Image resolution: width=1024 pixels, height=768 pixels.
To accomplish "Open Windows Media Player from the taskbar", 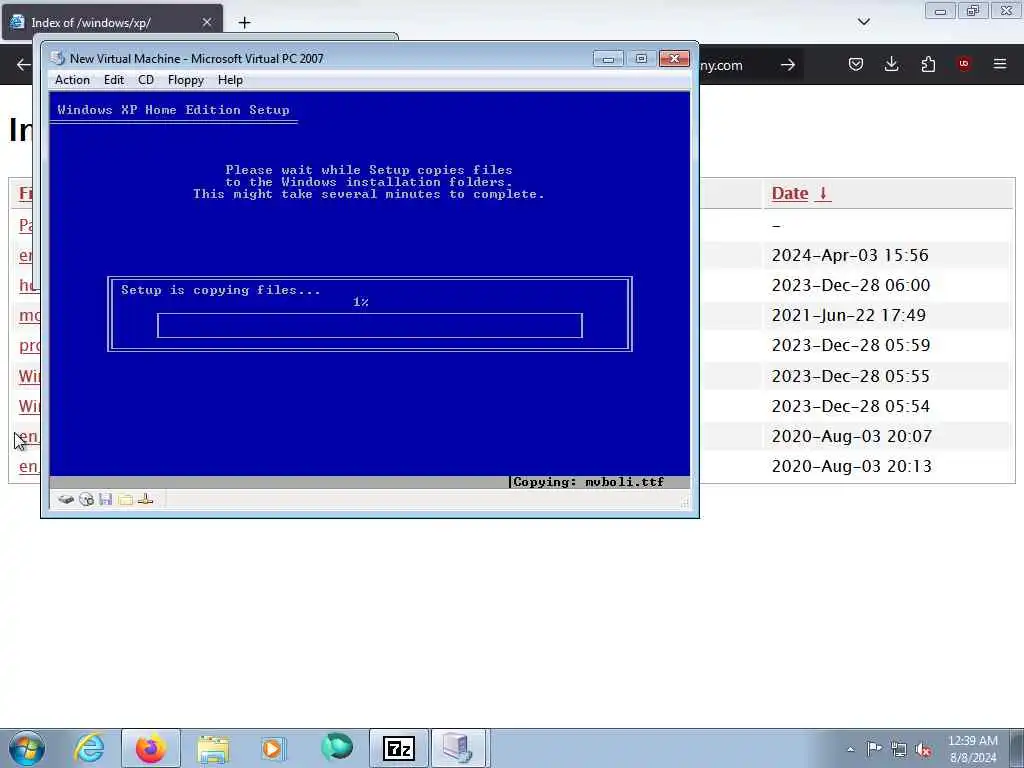I will [x=275, y=748].
